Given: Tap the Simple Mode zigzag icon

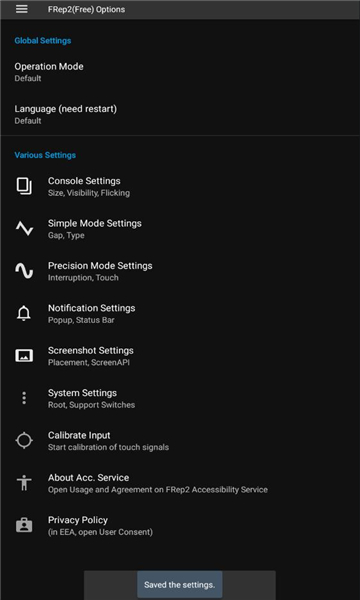Looking at the screenshot, I should tap(24, 229).
